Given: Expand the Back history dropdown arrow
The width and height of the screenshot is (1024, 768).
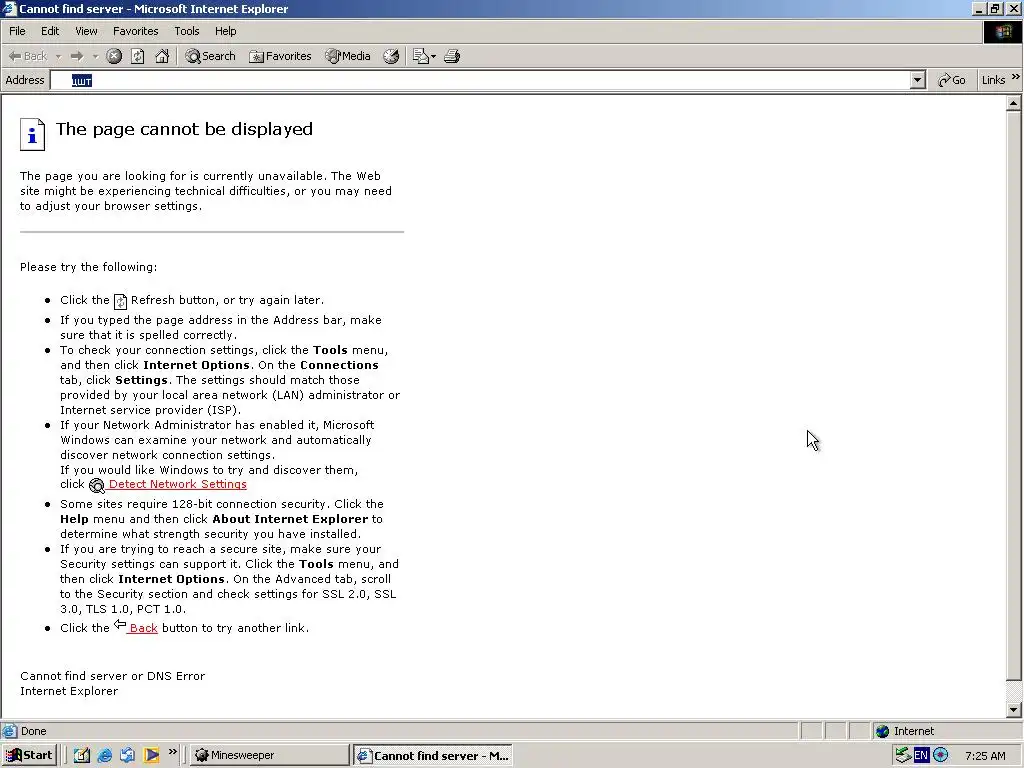Looking at the screenshot, I should pyautogui.click(x=58, y=57).
